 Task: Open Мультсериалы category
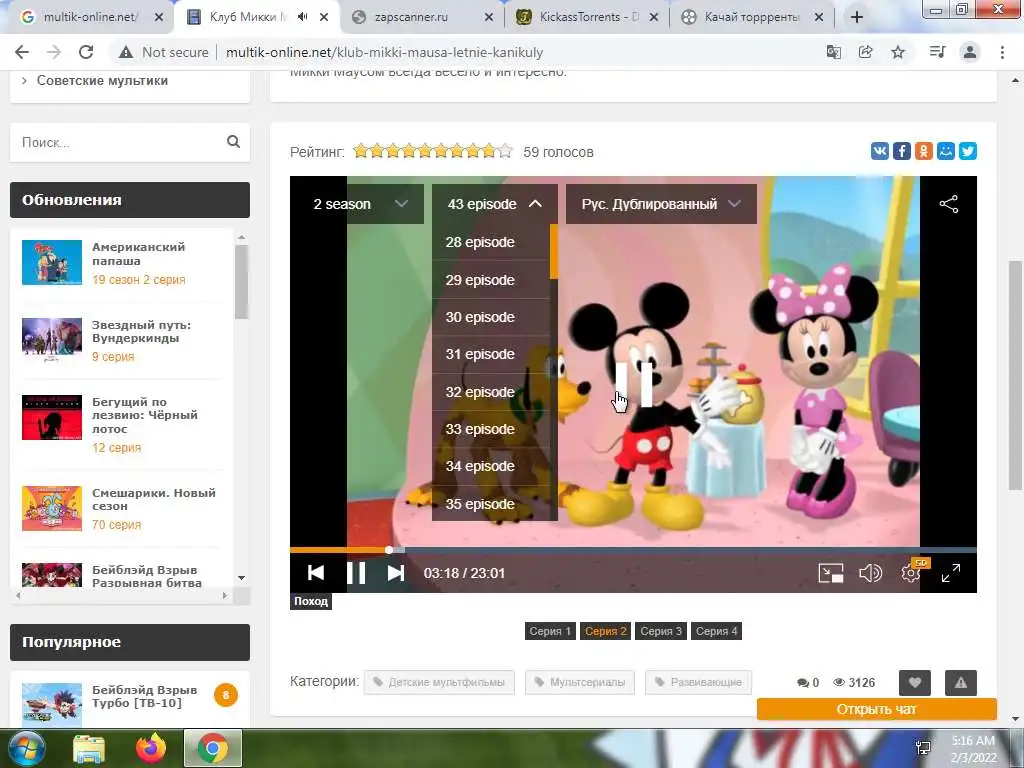coord(580,682)
